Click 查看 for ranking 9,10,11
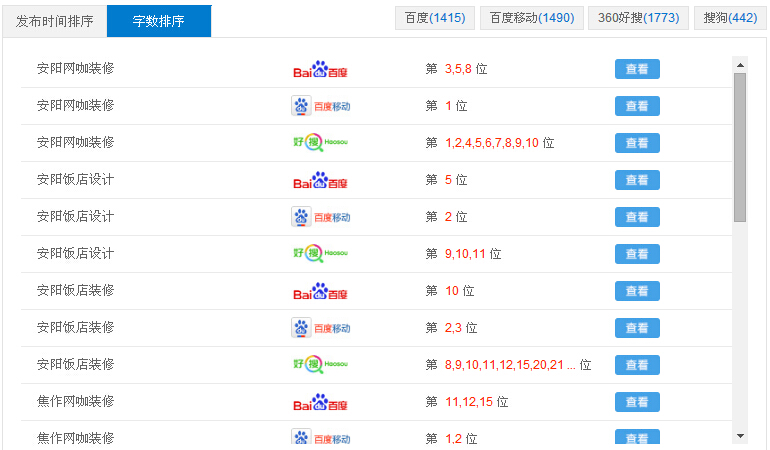Screen dimensions: 770x450 [x=637, y=254]
